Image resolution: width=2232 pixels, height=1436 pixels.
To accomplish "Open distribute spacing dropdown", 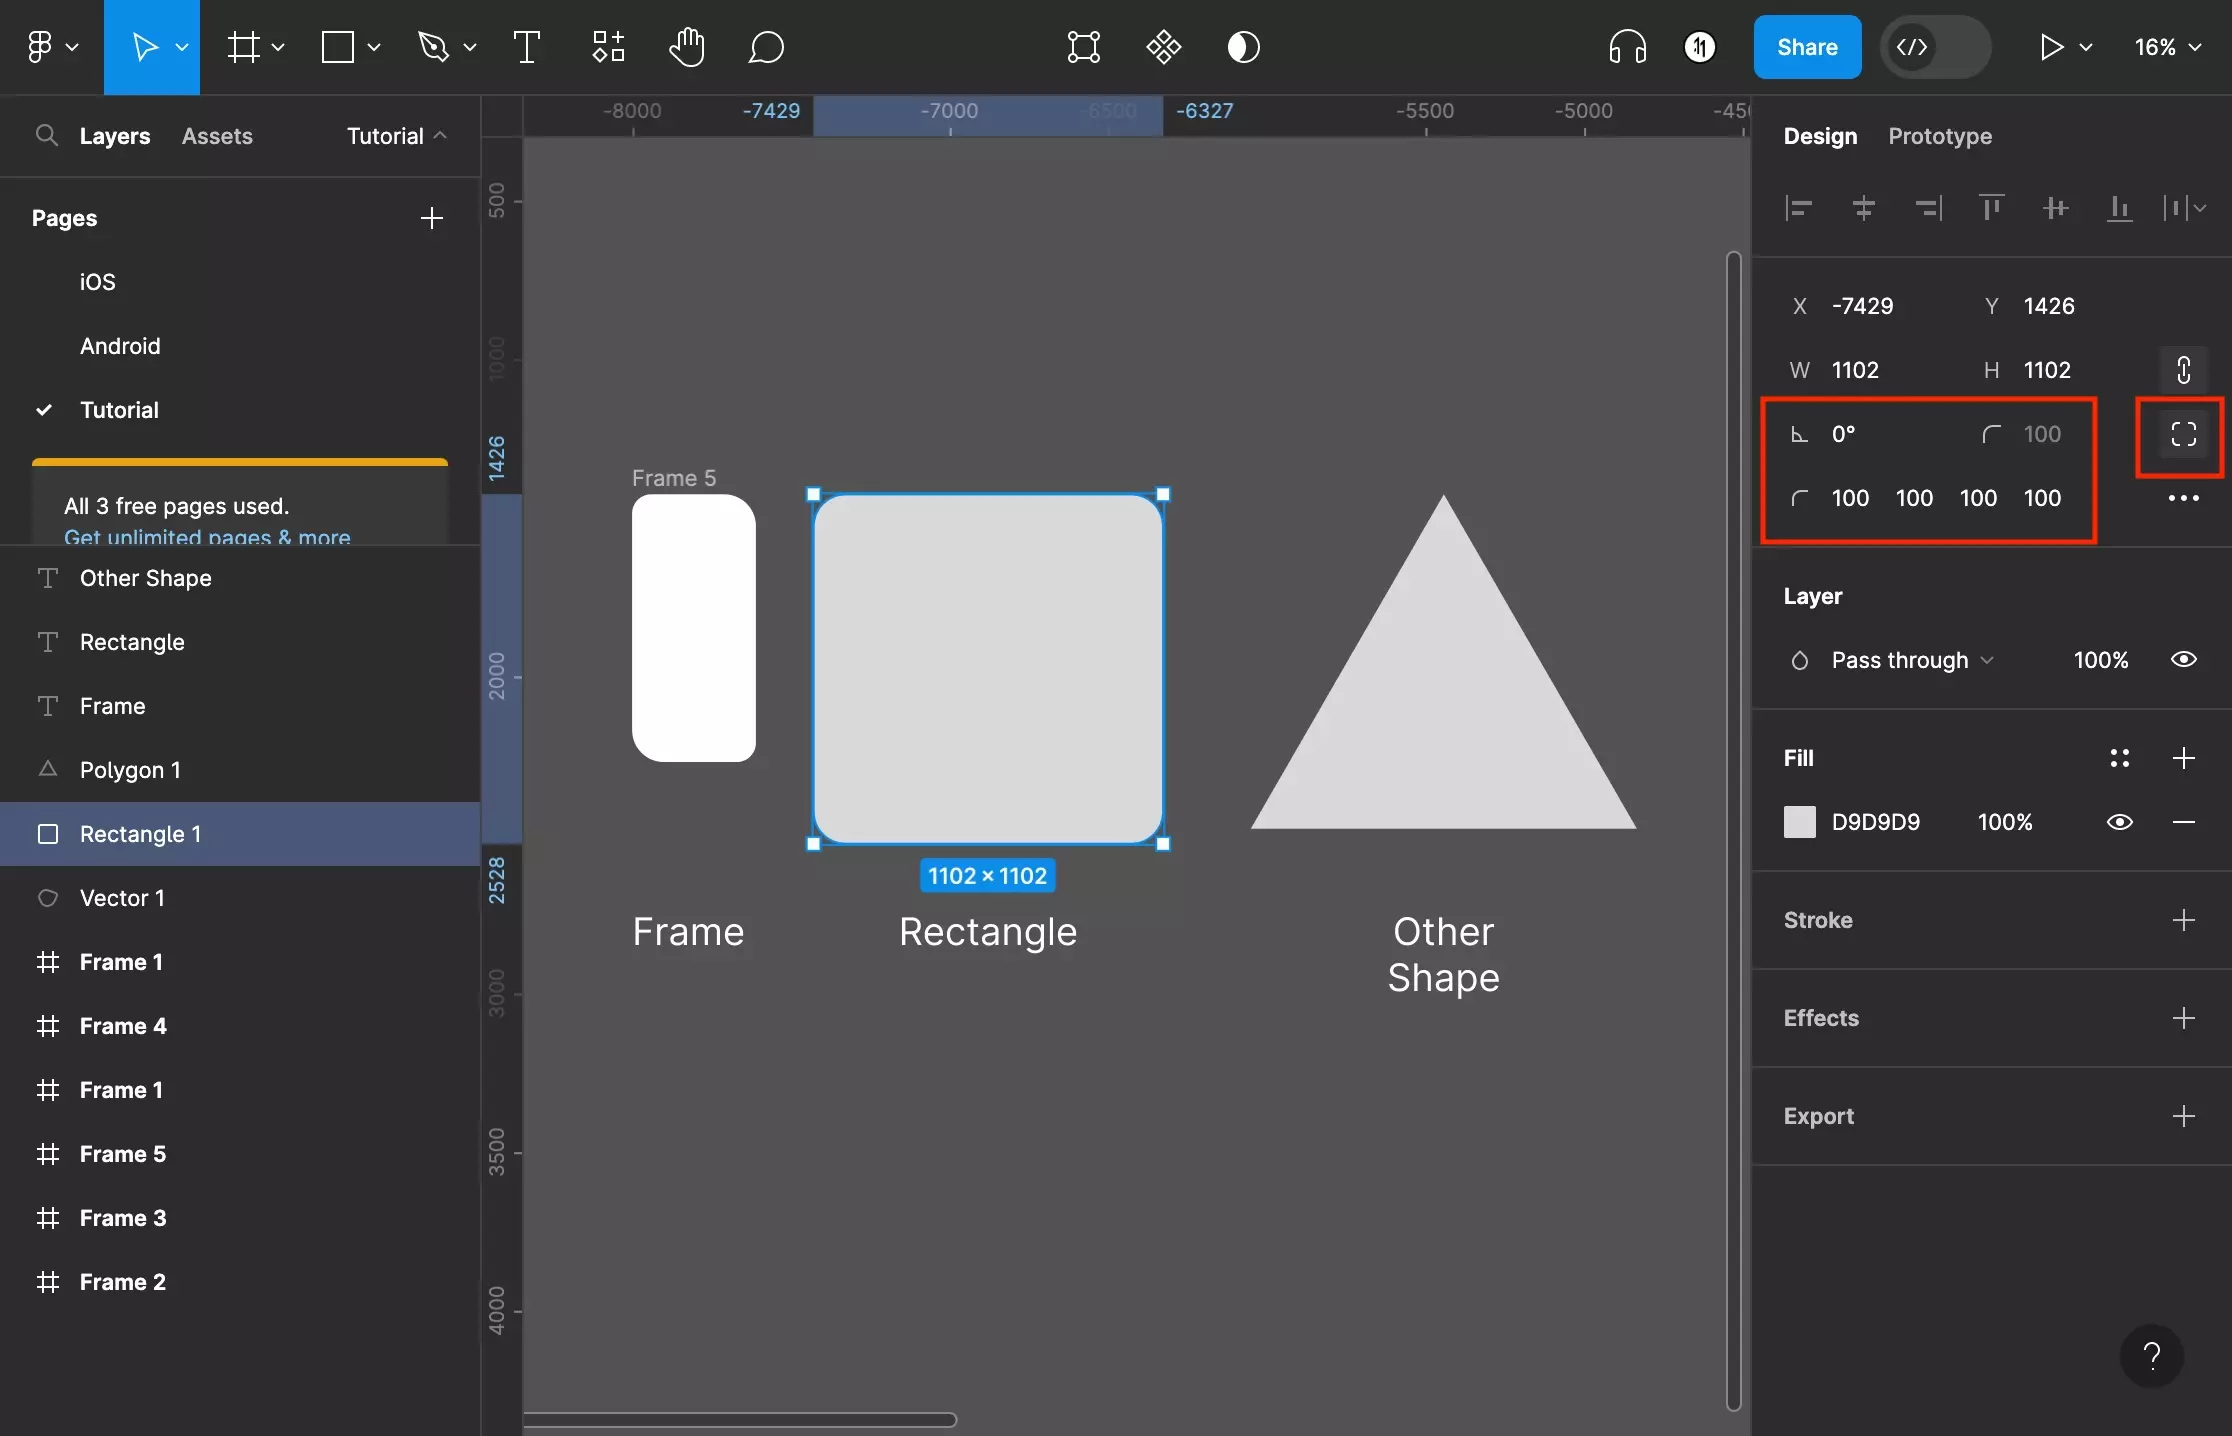I will (x=2184, y=208).
